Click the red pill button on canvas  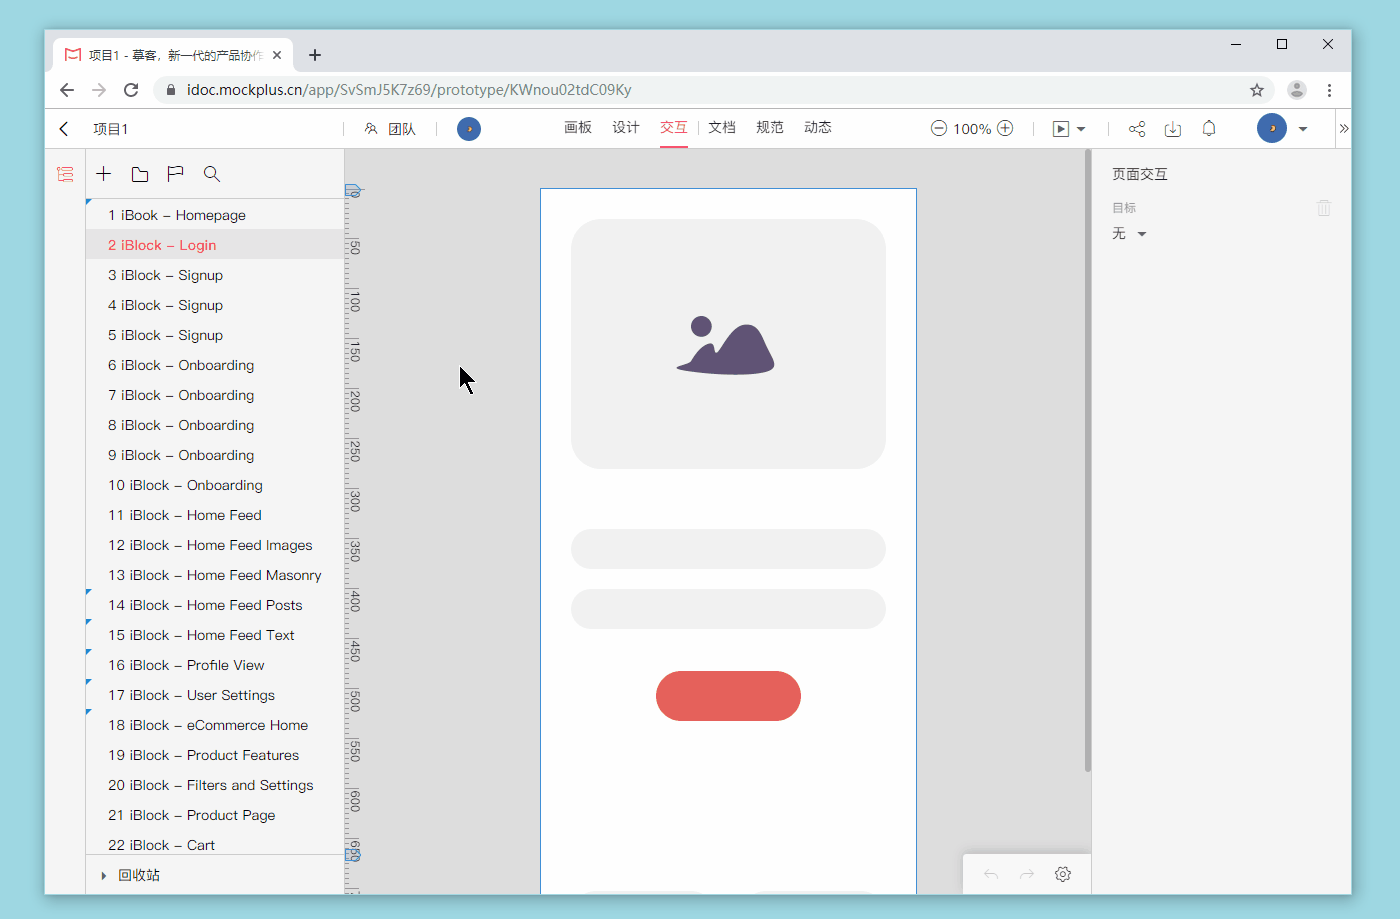[728, 696]
